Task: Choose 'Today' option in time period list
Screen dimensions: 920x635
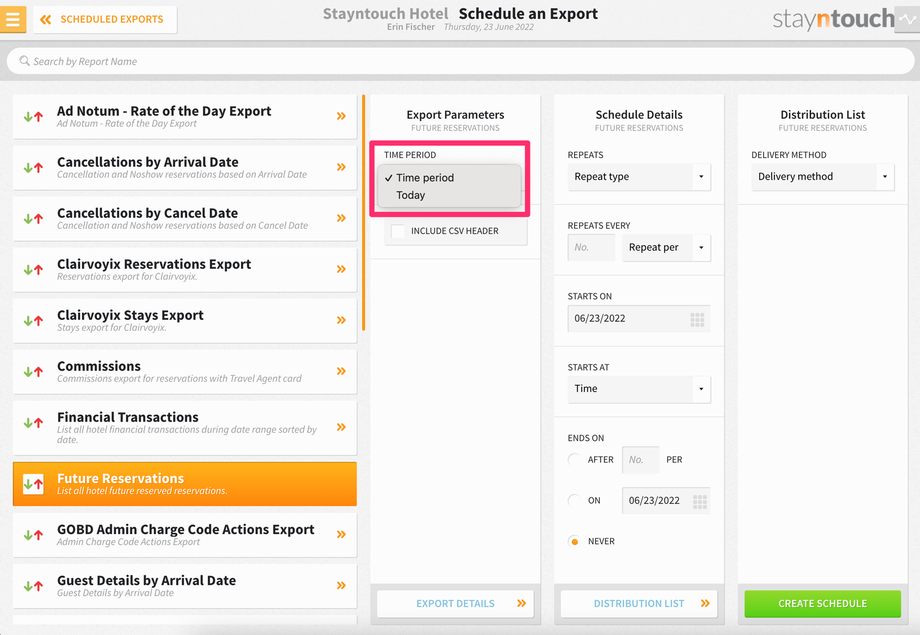Action: click(x=449, y=195)
